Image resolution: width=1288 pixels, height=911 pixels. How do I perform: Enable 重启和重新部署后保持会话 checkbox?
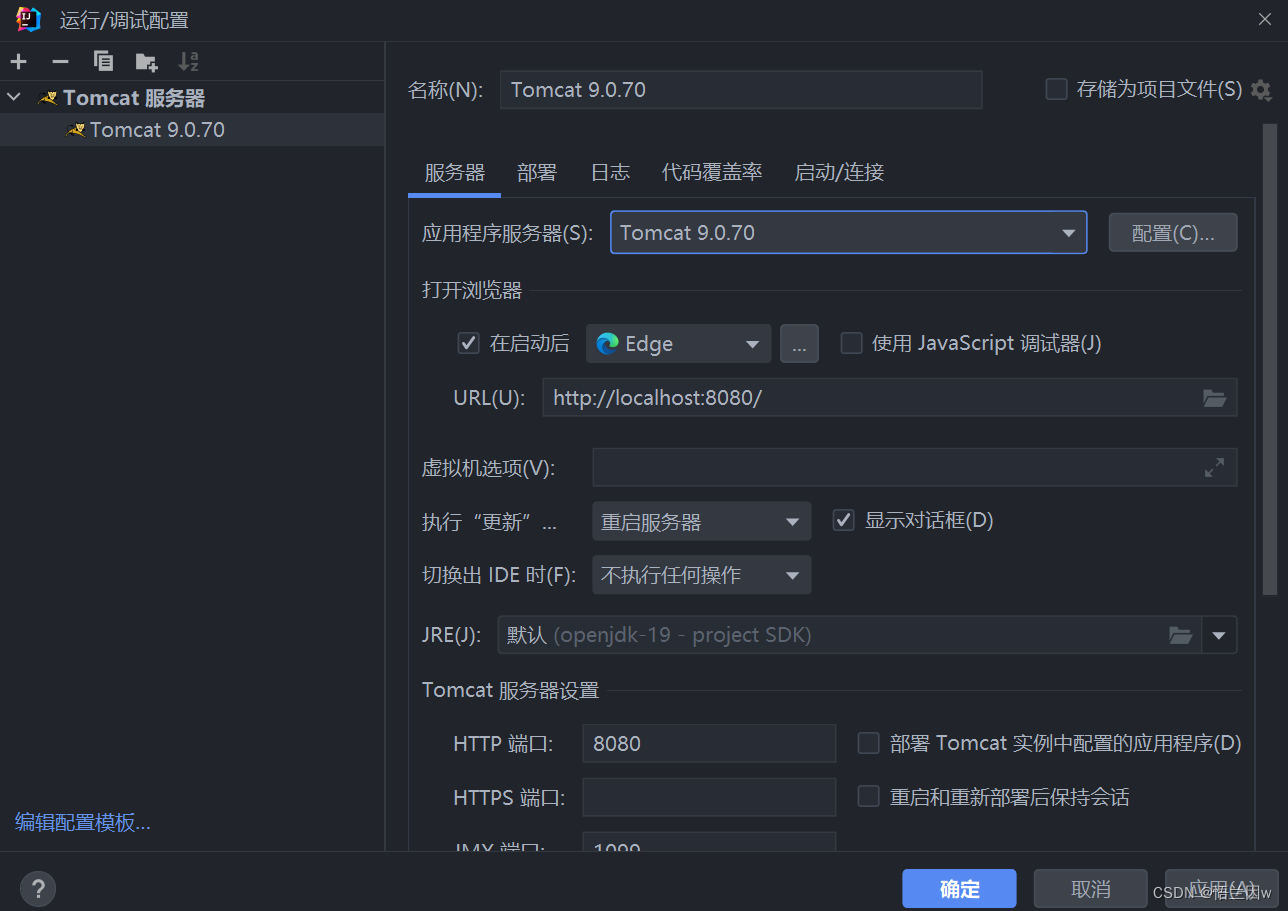869,797
